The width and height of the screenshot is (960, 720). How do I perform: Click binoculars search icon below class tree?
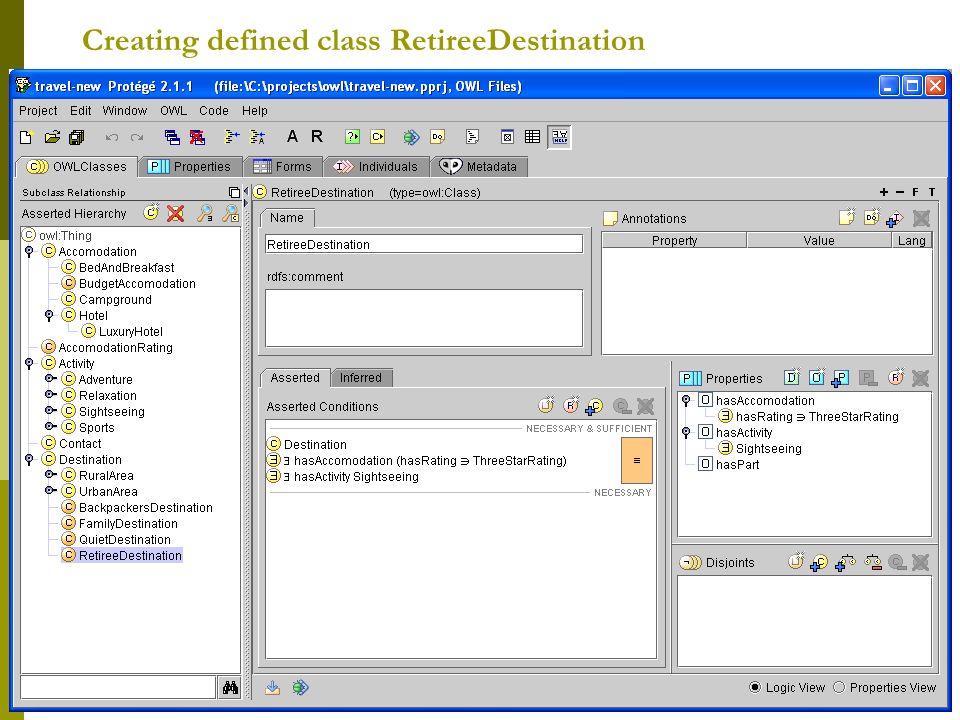pos(230,688)
